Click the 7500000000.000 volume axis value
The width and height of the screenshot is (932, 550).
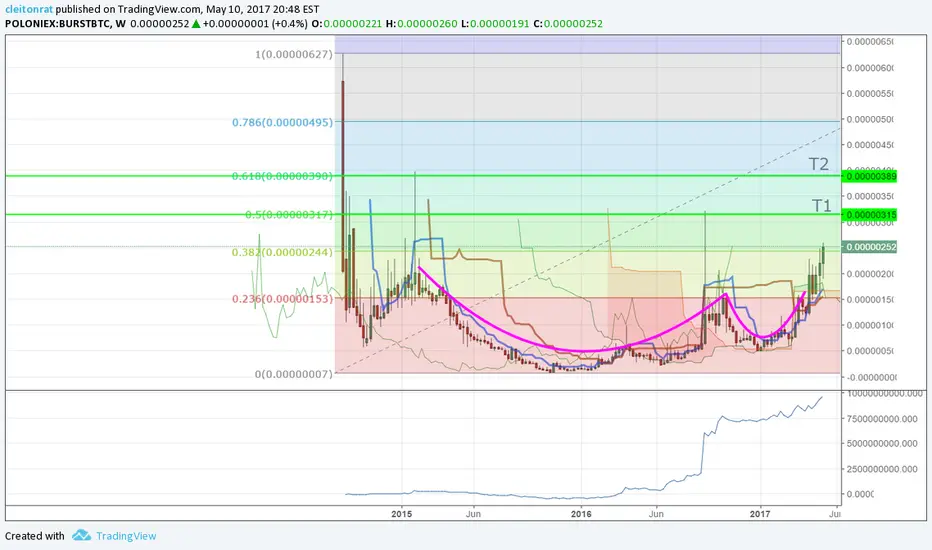click(x=882, y=419)
